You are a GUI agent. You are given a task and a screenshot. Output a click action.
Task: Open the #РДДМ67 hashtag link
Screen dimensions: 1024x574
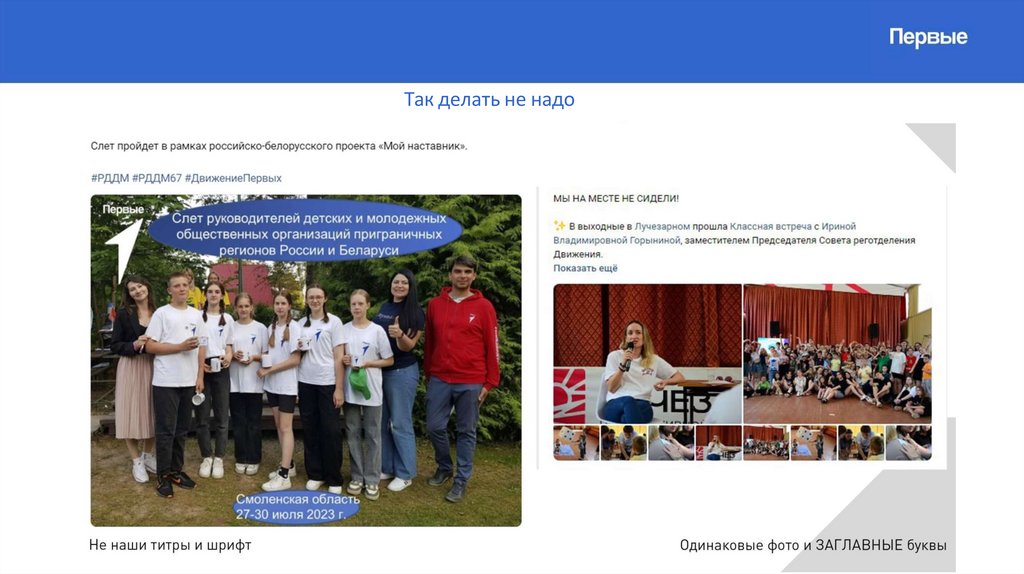pos(157,178)
